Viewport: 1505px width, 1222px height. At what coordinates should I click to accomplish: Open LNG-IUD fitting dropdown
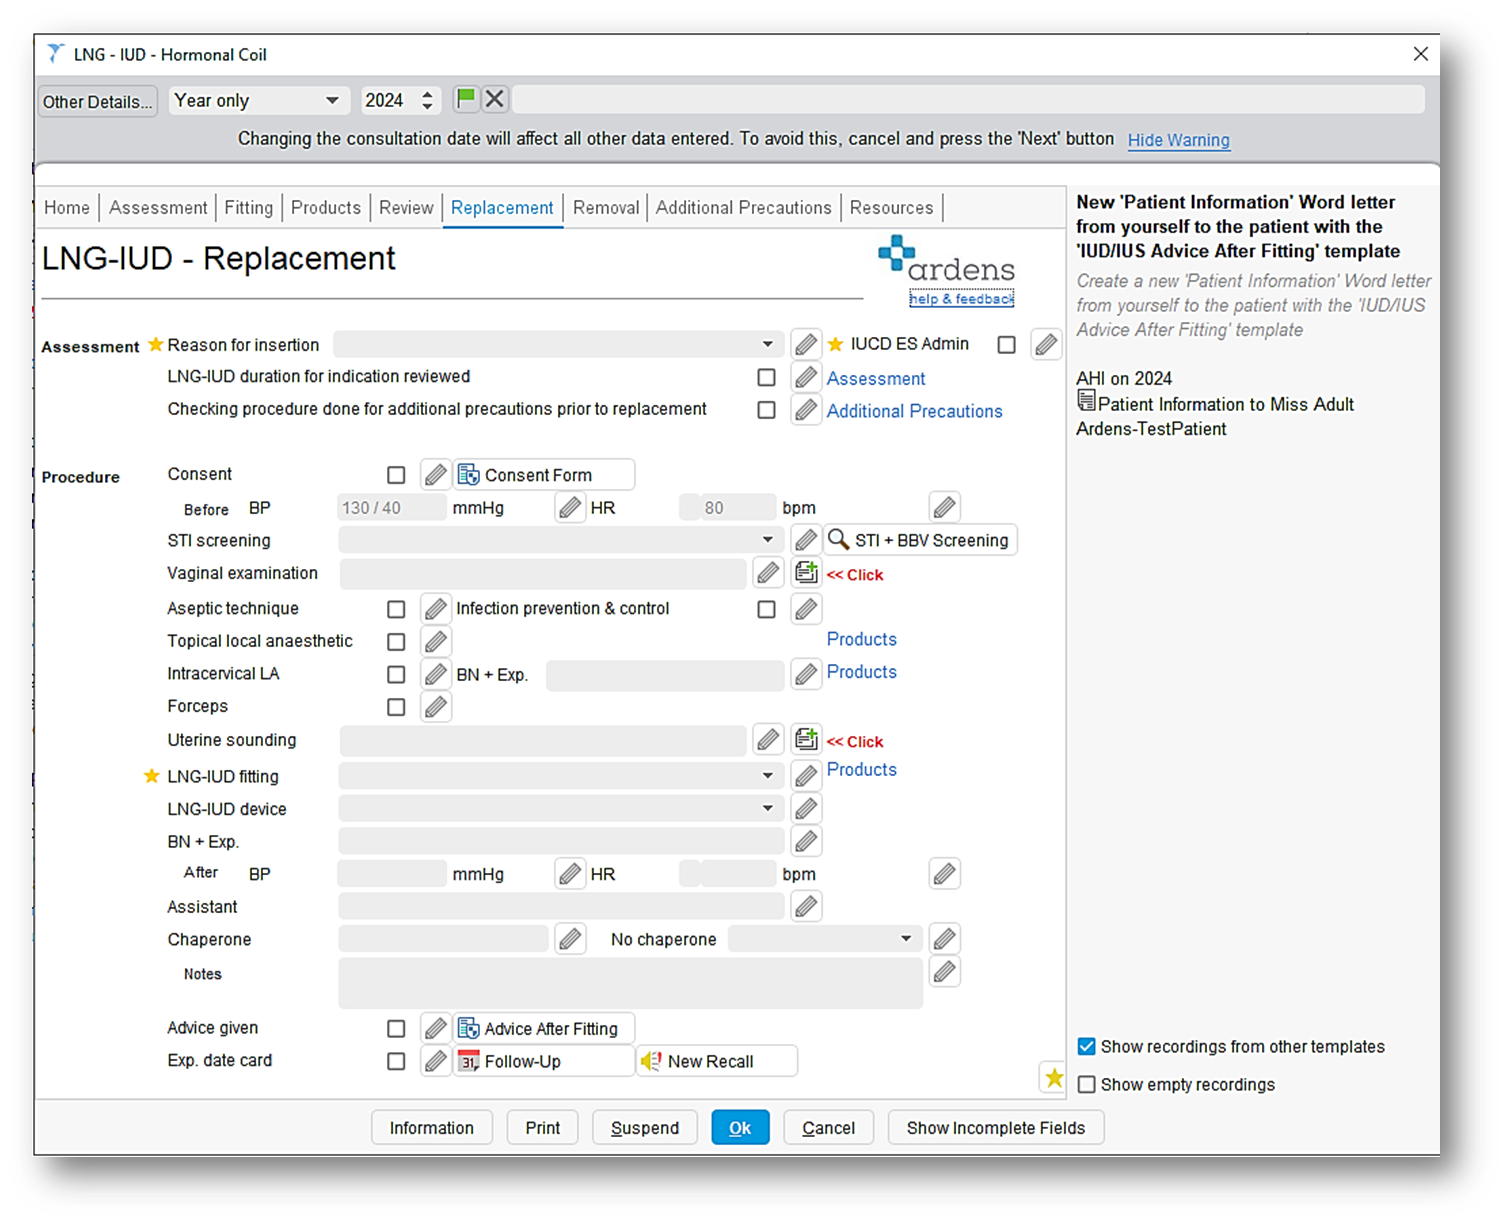click(560, 776)
